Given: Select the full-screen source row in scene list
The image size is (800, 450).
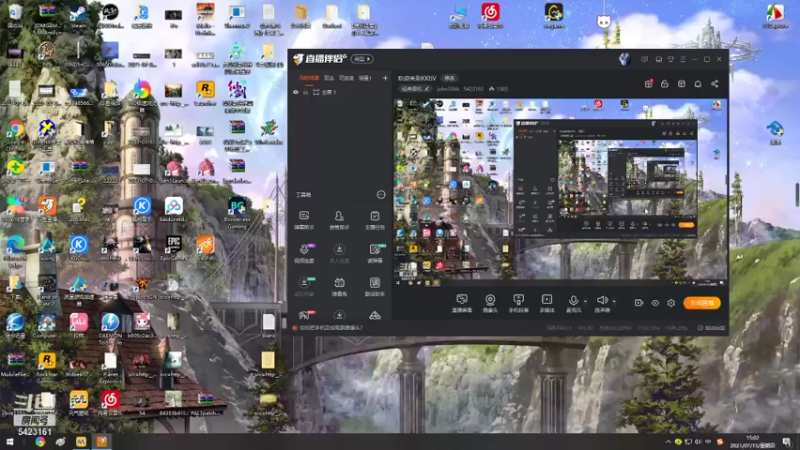Looking at the screenshot, I should tap(339, 92).
